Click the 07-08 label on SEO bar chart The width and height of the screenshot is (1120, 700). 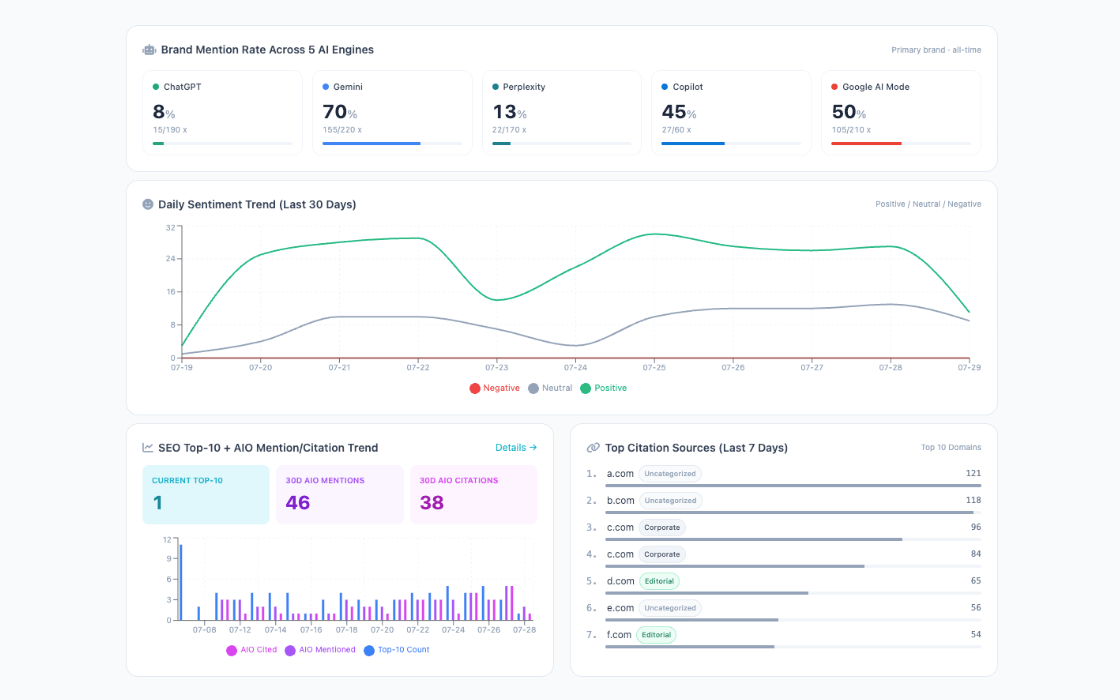[204, 630]
